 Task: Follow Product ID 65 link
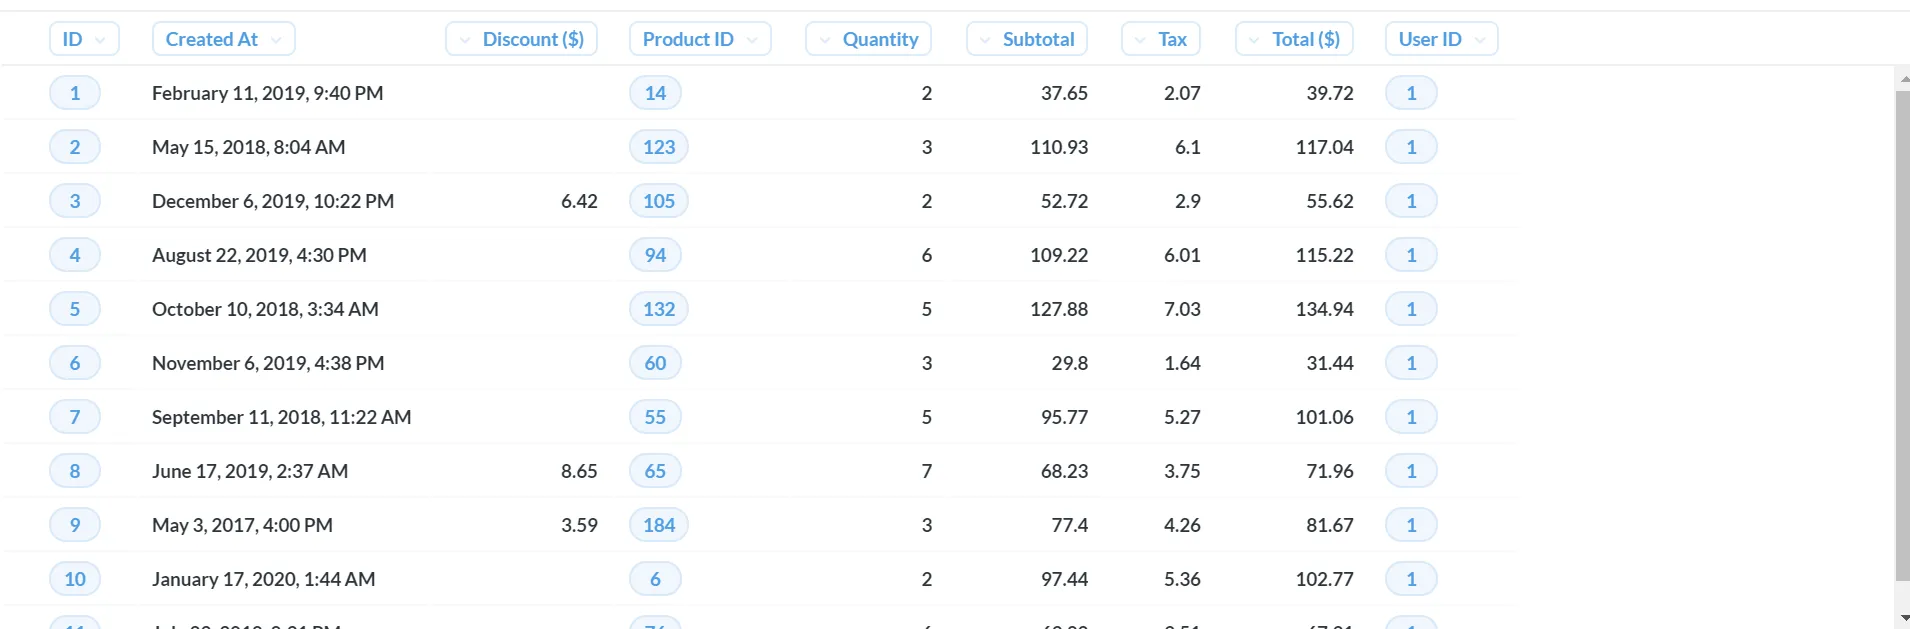click(655, 471)
